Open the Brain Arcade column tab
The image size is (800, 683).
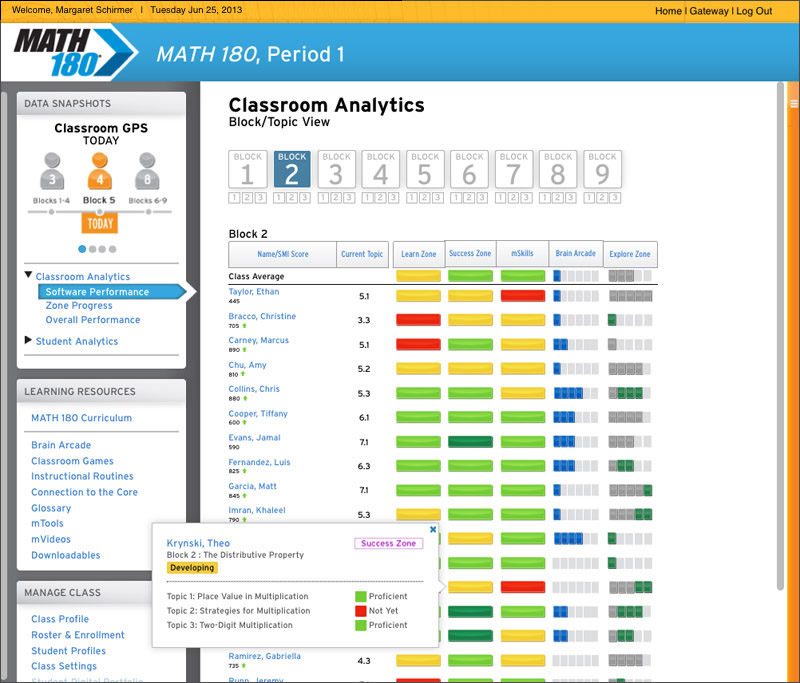[x=576, y=254]
